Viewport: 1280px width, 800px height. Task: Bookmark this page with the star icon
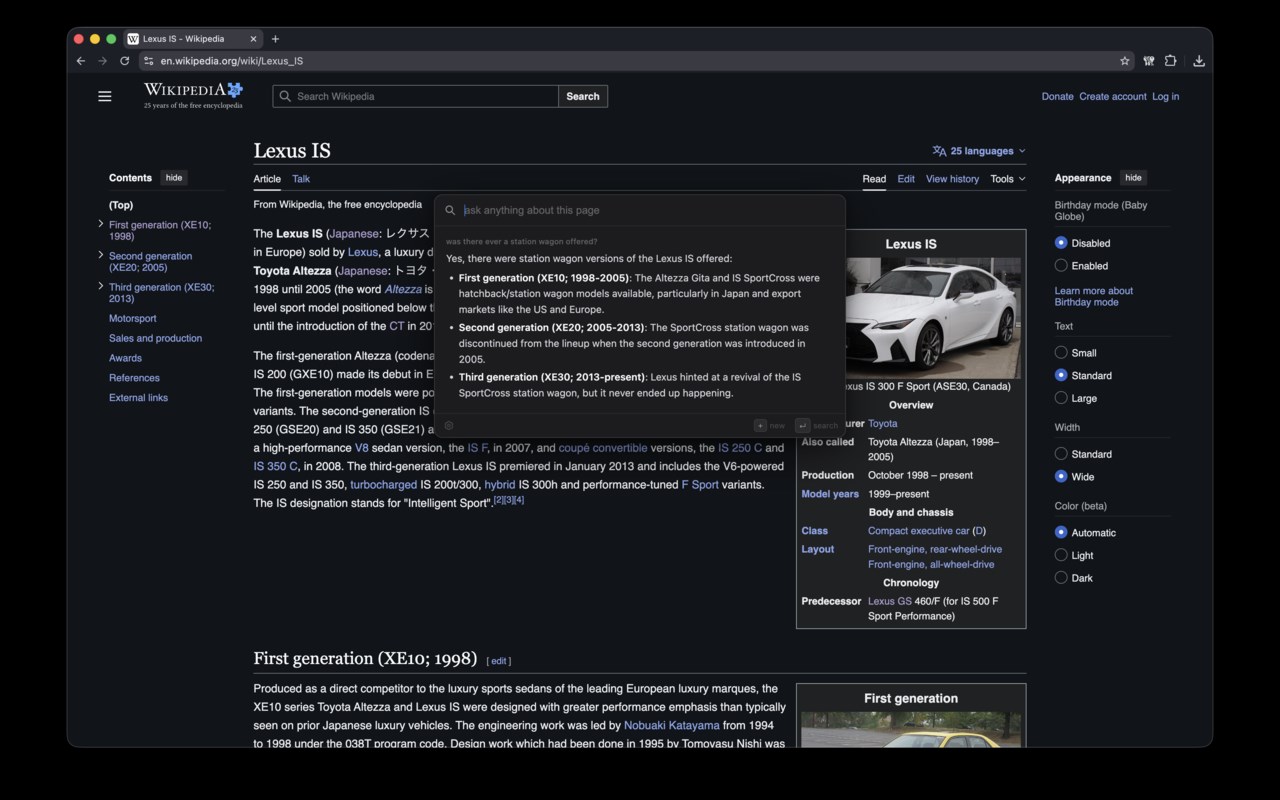point(1125,61)
